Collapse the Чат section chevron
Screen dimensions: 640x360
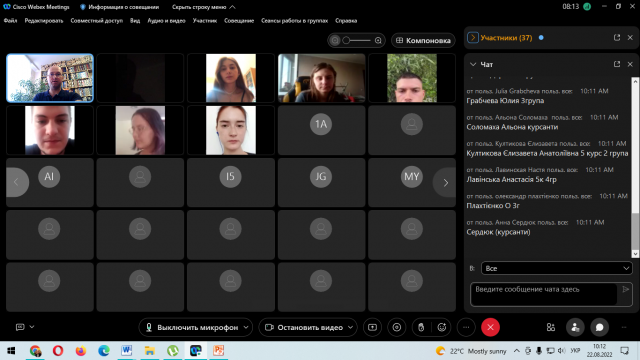(x=473, y=64)
